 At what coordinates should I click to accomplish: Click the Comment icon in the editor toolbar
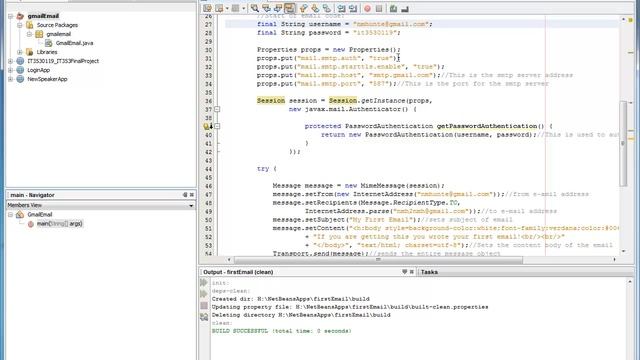[393, 9]
